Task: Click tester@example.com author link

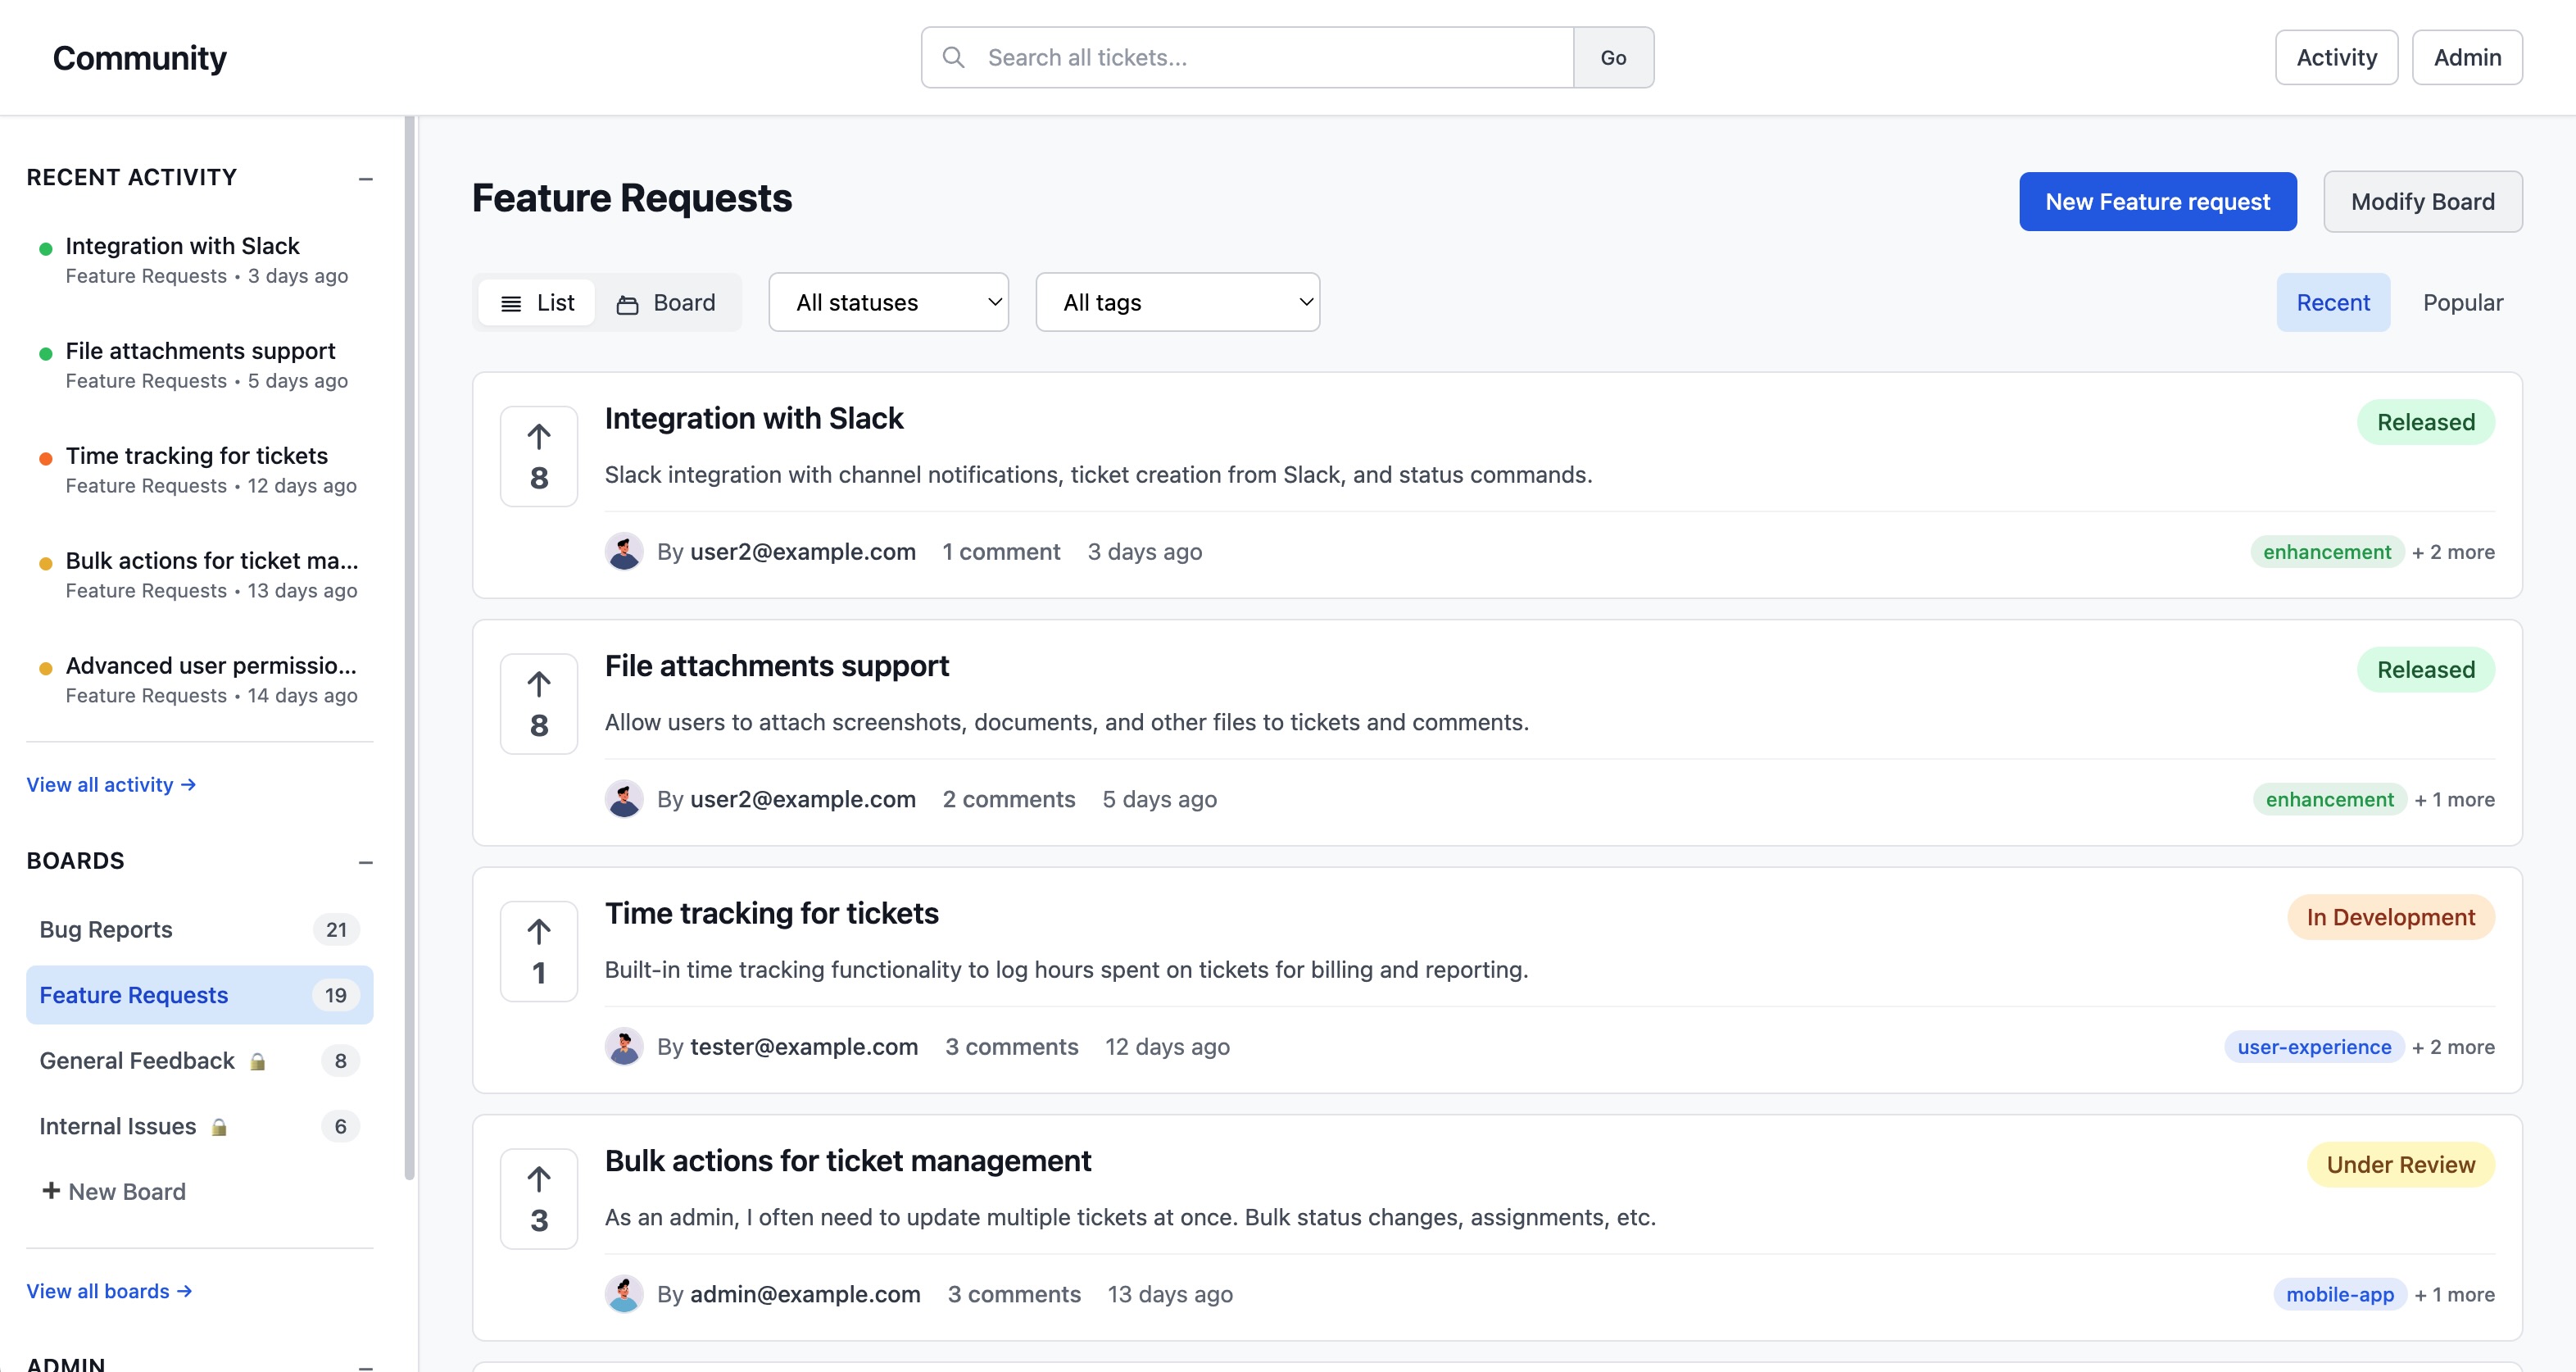Action: (x=804, y=1047)
